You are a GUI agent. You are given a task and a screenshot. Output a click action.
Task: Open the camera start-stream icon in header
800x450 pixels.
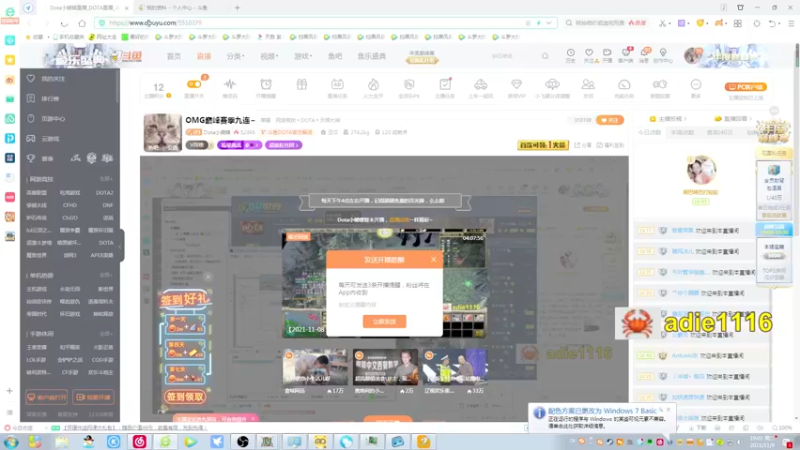pyautogui.click(x=607, y=53)
